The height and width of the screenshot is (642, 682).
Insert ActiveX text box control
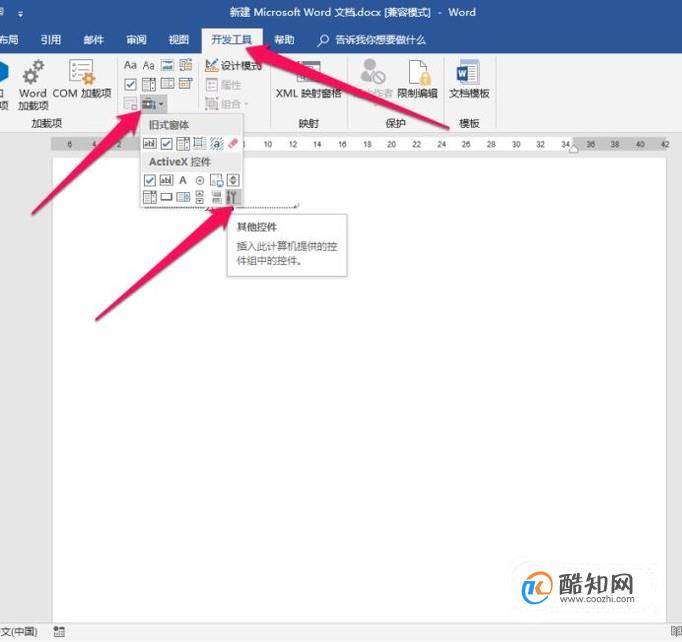pyautogui.click(x=166, y=180)
